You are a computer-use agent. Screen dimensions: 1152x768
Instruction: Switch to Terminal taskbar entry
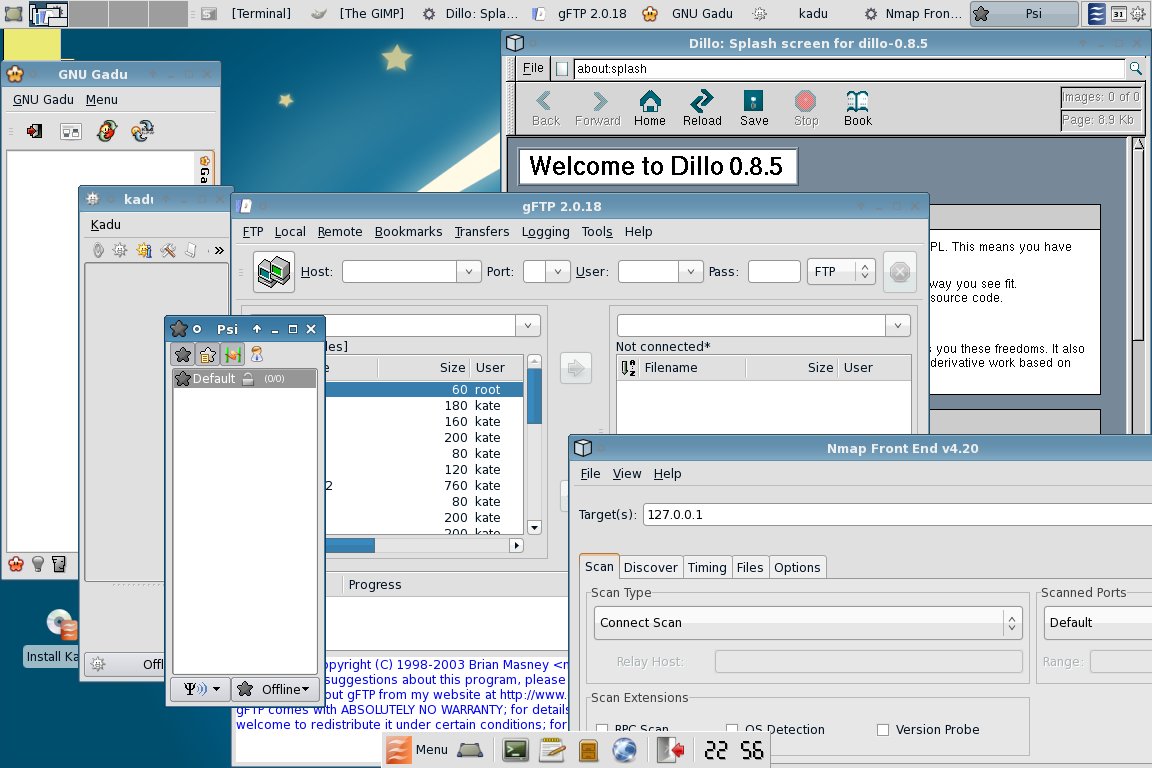point(248,13)
